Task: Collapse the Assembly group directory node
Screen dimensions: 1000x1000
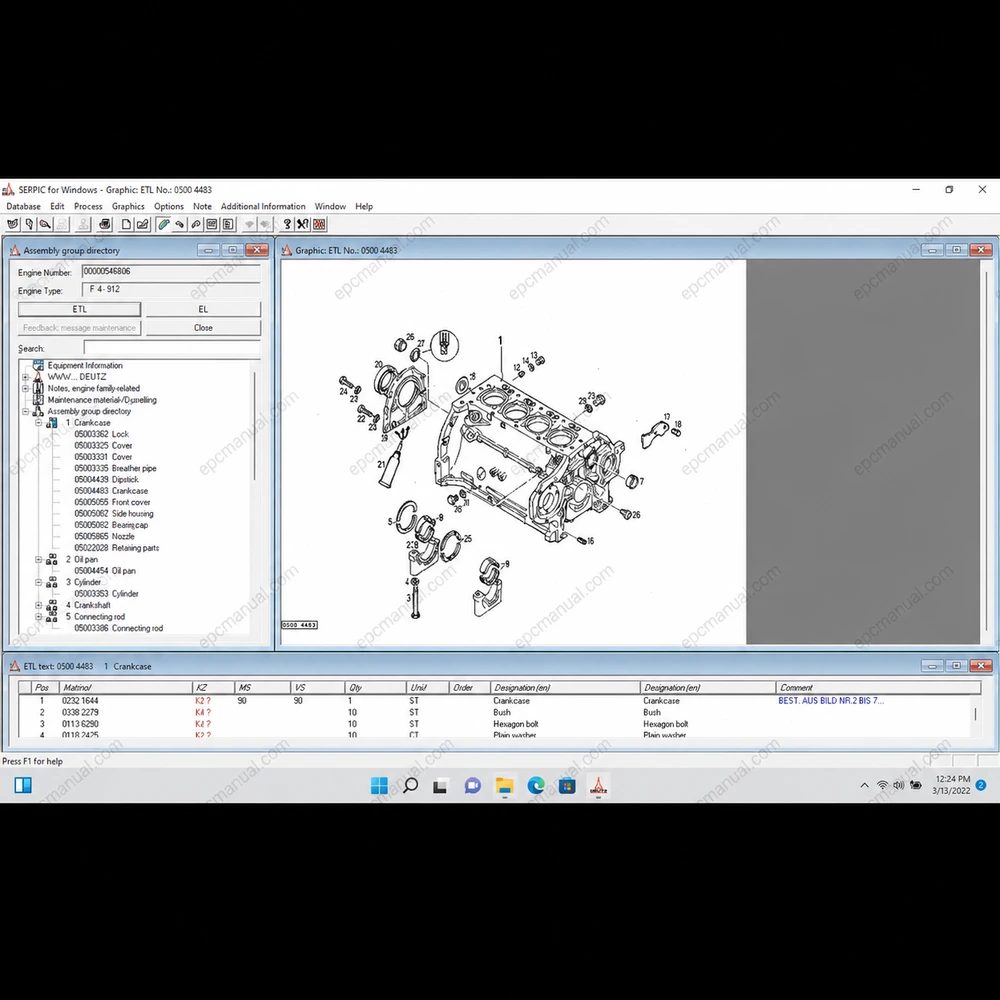Action: pyautogui.click(x=26, y=411)
